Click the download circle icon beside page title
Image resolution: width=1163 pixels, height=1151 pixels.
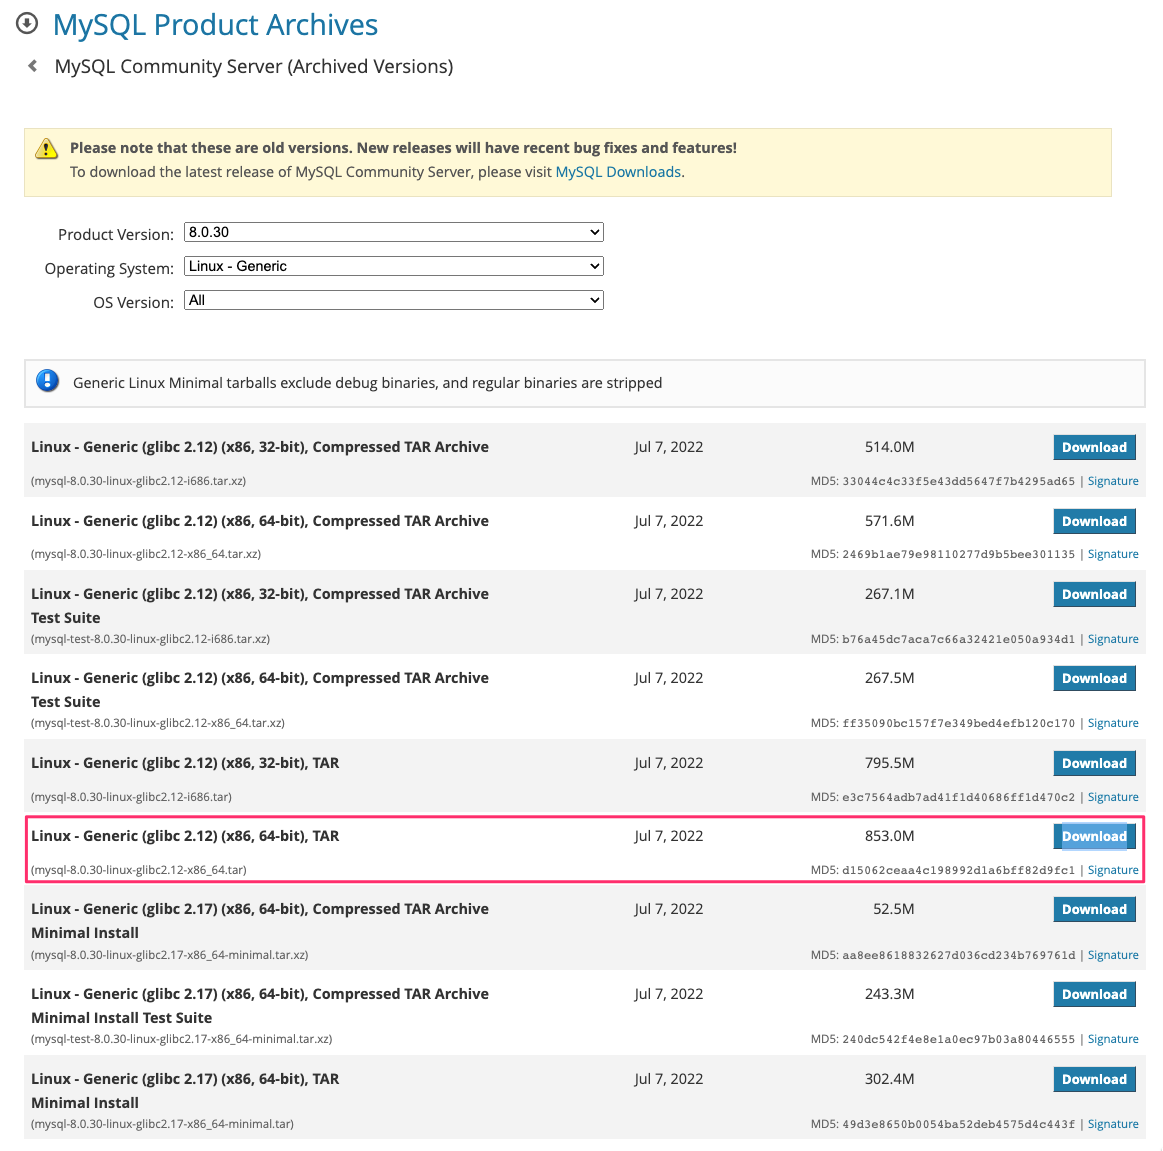click(x=27, y=24)
